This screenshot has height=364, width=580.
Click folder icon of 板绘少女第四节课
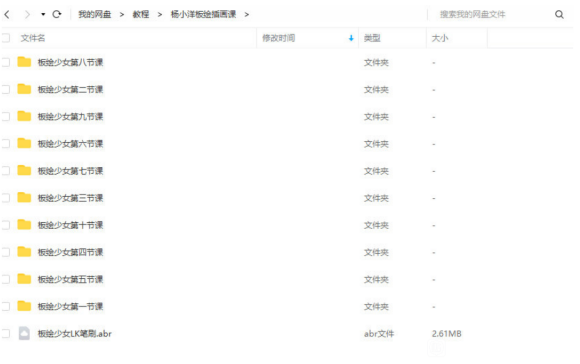pyautogui.click(x=24, y=252)
